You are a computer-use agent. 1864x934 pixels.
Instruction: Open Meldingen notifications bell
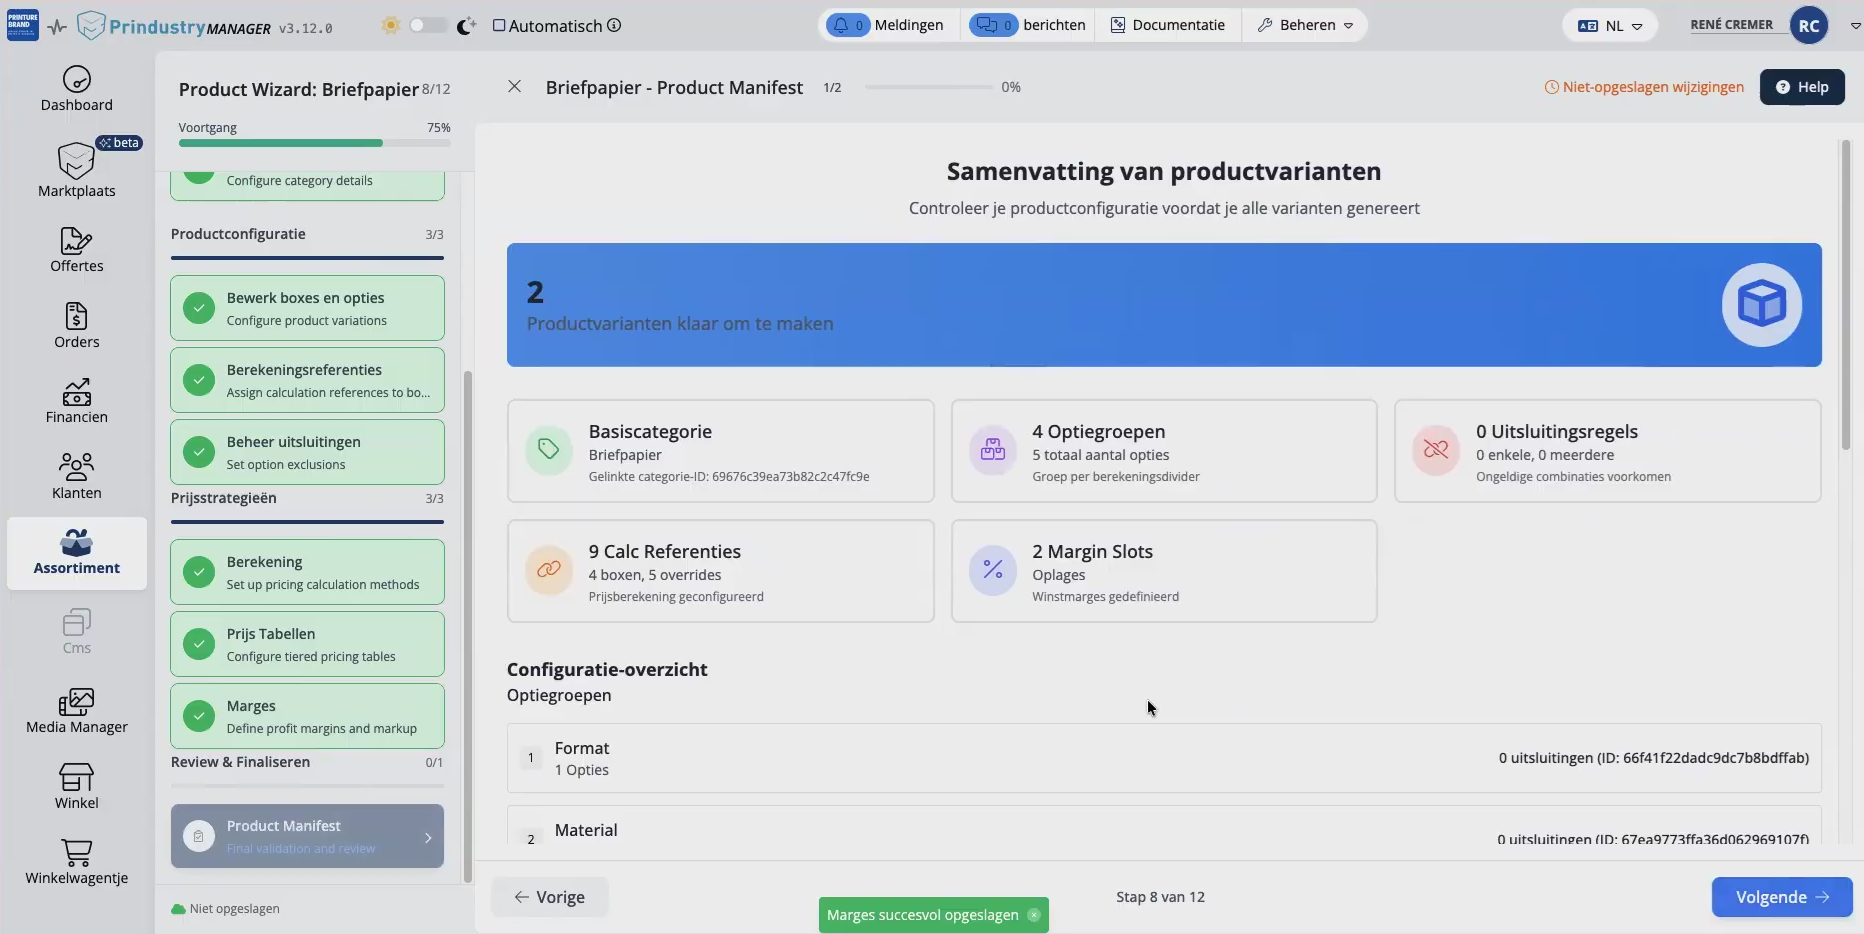coord(886,25)
